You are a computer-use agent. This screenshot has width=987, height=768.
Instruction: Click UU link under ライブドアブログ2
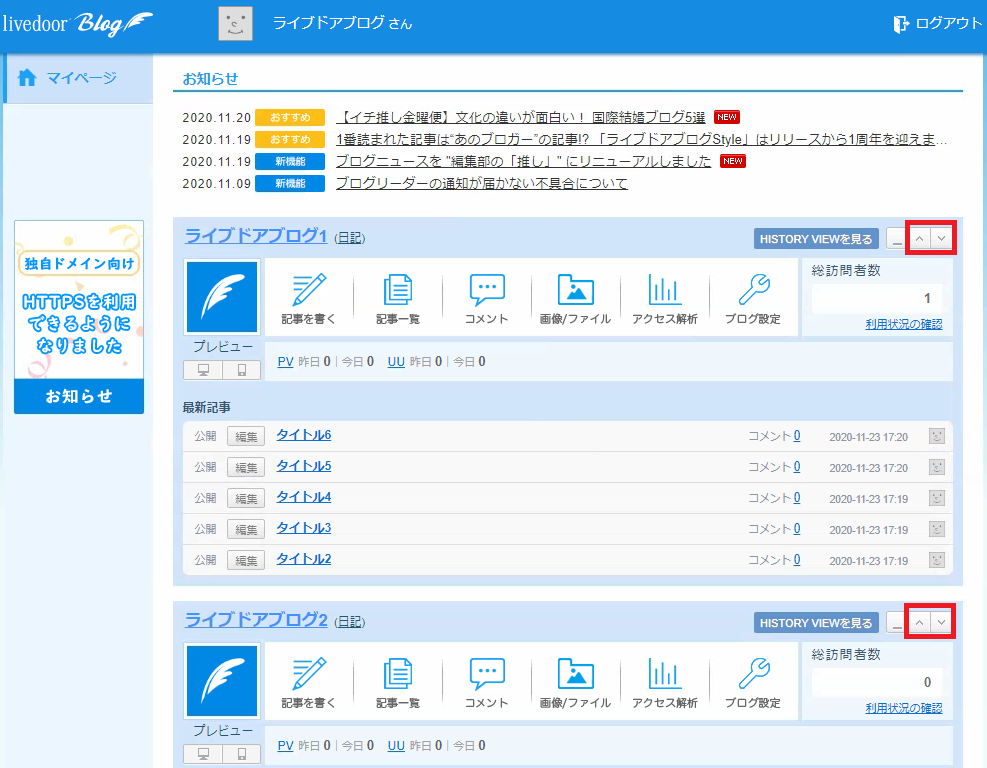(x=396, y=746)
